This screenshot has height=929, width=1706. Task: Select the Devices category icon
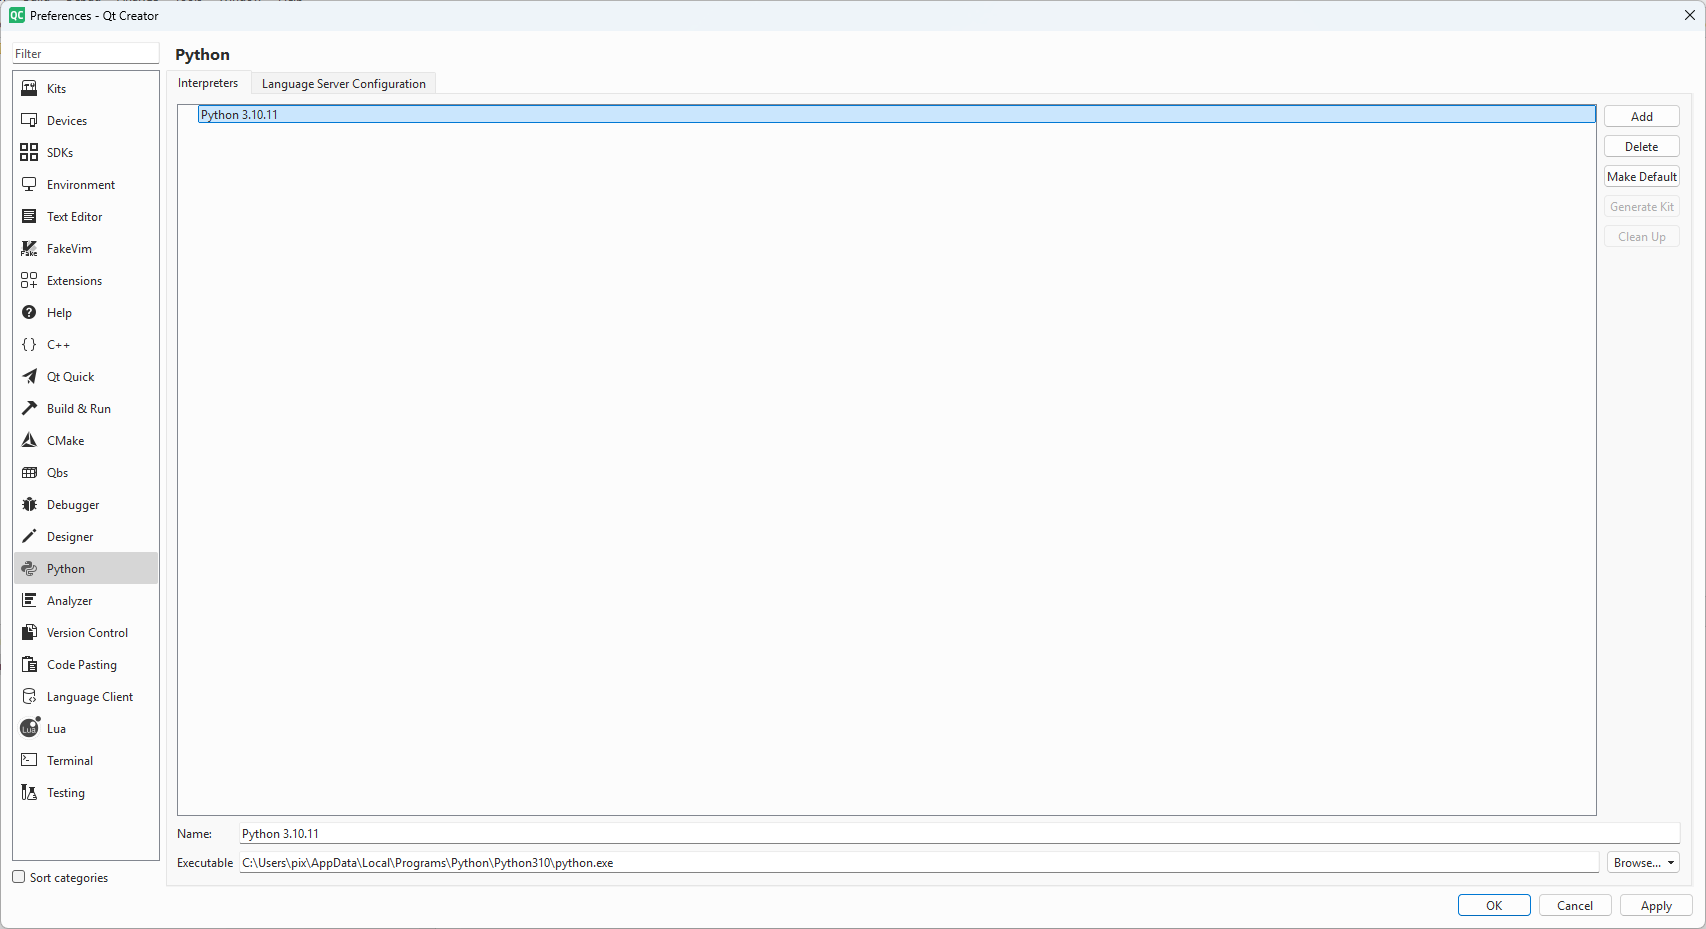pyautogui.click(x=29, y=121)
